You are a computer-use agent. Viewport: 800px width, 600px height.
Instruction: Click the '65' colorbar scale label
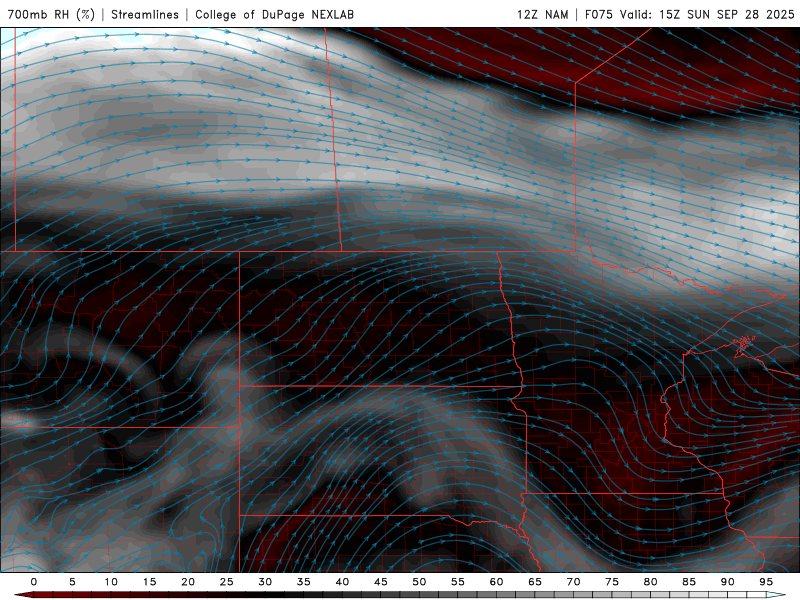tap(535, 582)
